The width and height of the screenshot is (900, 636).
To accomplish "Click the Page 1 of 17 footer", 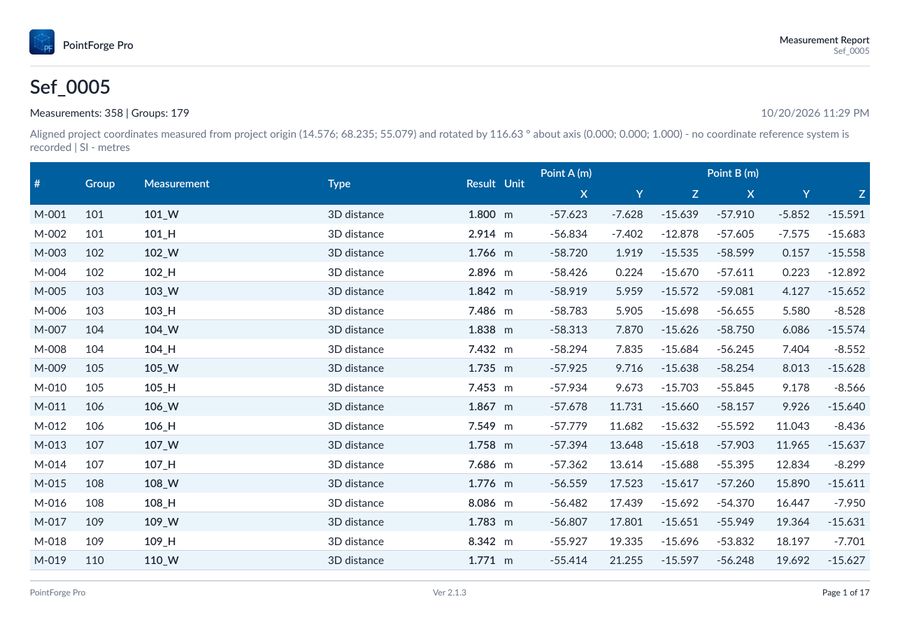I will click(845, 592).
